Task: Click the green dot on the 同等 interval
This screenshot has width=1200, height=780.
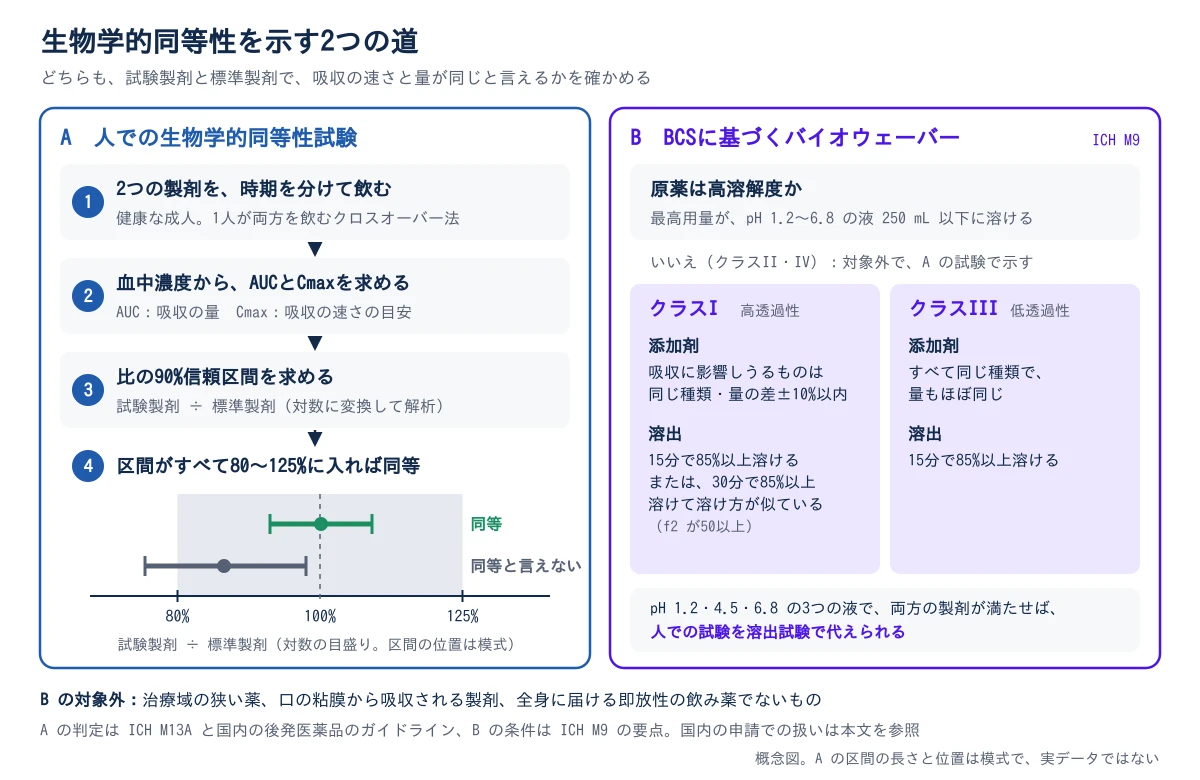Action: (321, 523)
